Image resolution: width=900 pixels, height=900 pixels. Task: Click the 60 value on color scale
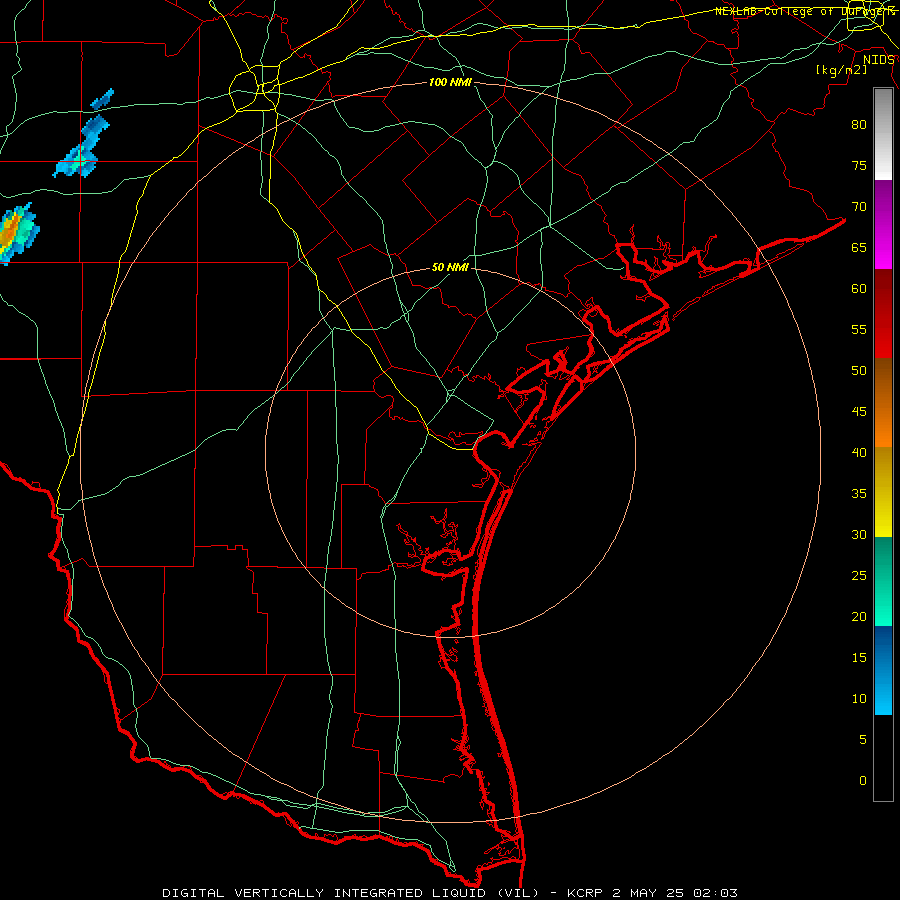click(859, 289)
